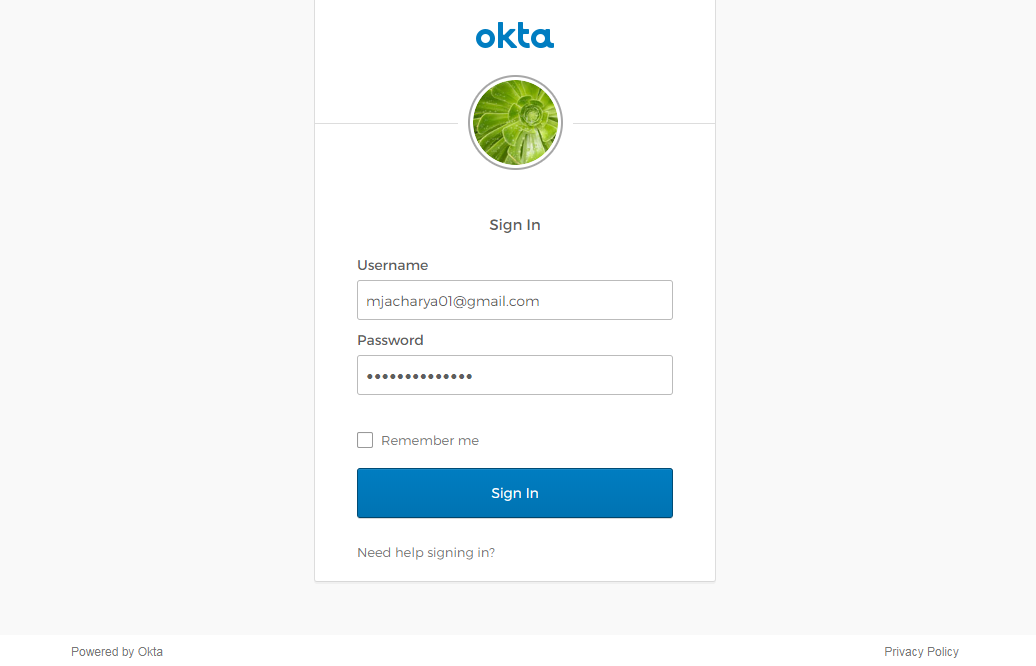Place cursor after mjacharya01@gmail.com text
1036x666 pixels.
point(541,301)
